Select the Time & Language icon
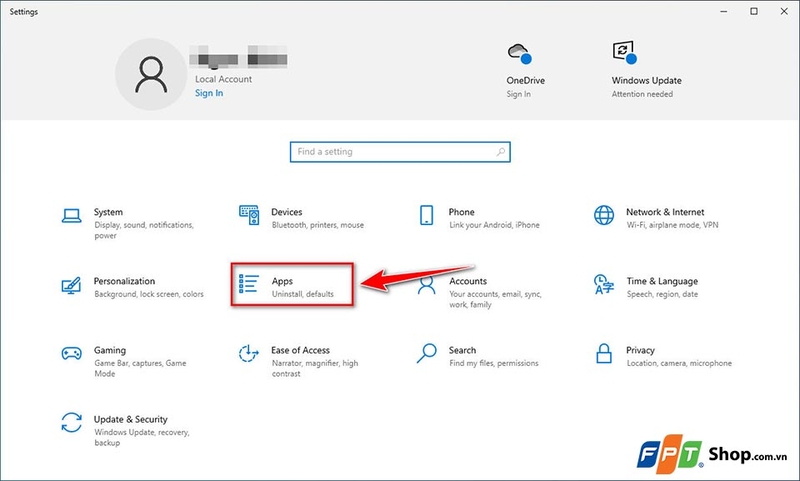 pyautogui.click(x=604, y=285)
